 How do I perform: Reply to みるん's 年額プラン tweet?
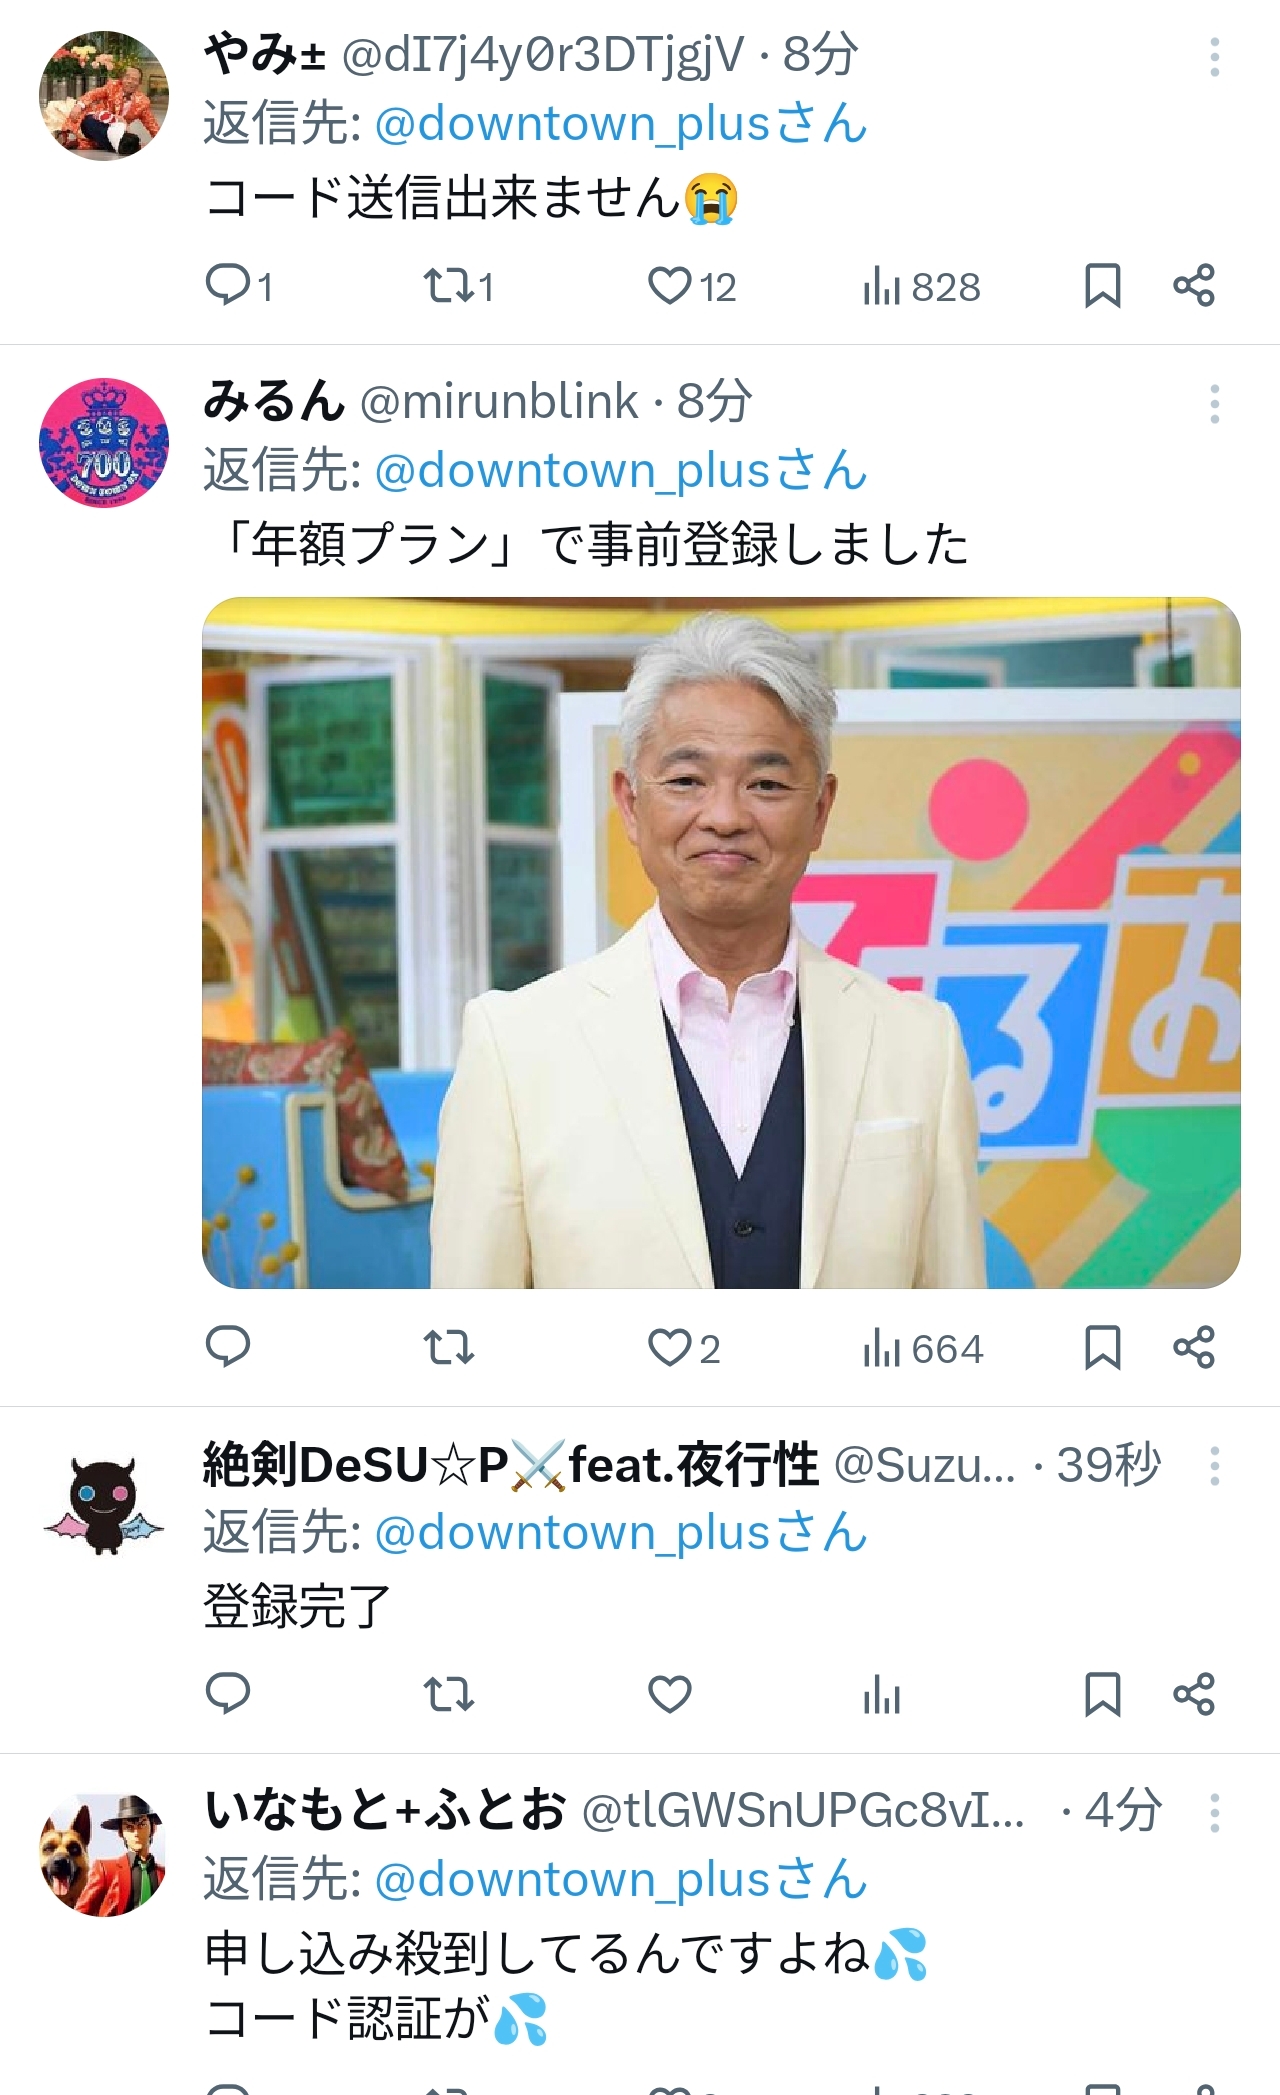[227, 1348]
